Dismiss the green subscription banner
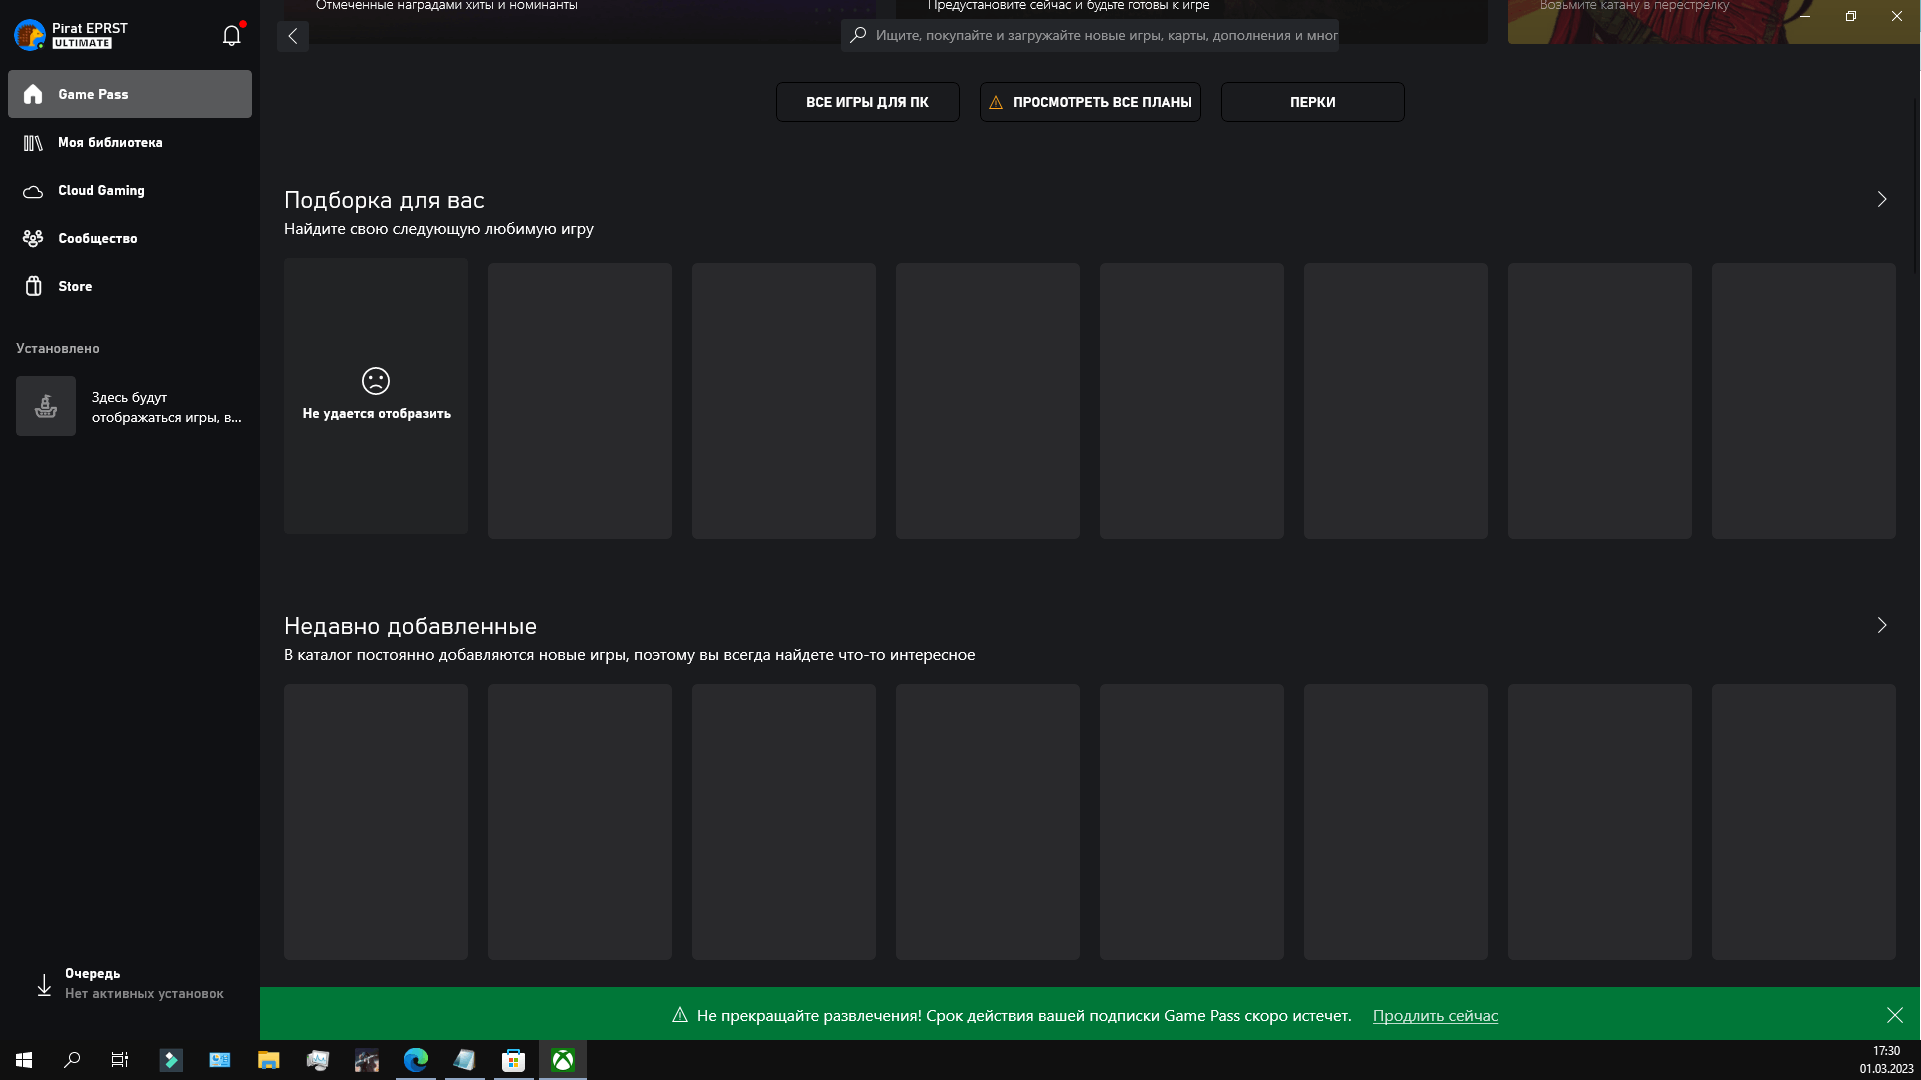1921x1080 pixels. tap(1895, 1015)
